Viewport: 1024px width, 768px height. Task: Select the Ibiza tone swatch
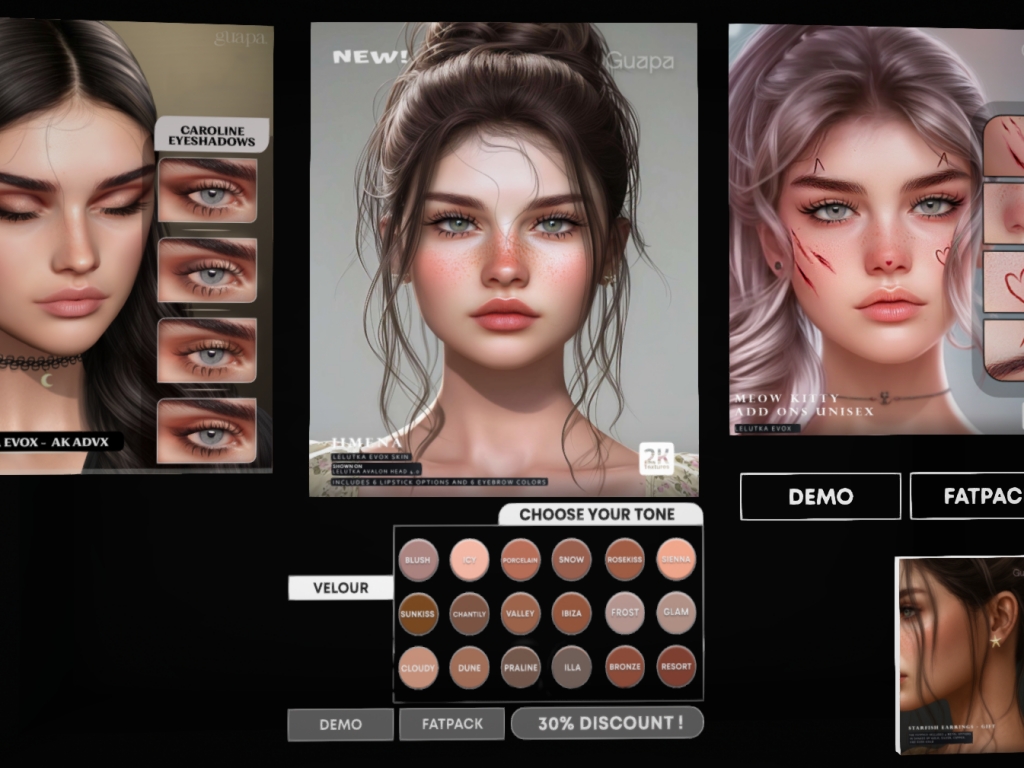tap(571, 613)
